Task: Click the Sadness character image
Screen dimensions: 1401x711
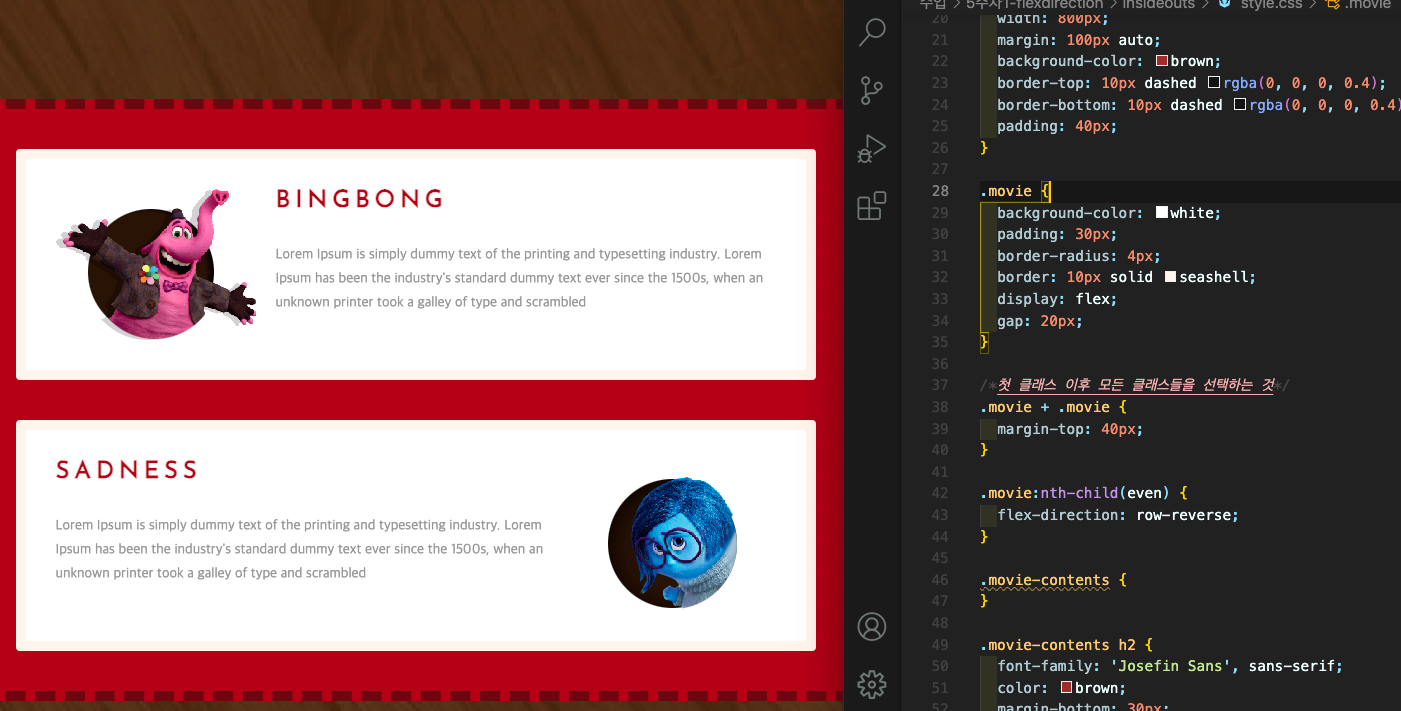Action: point(673,543)
